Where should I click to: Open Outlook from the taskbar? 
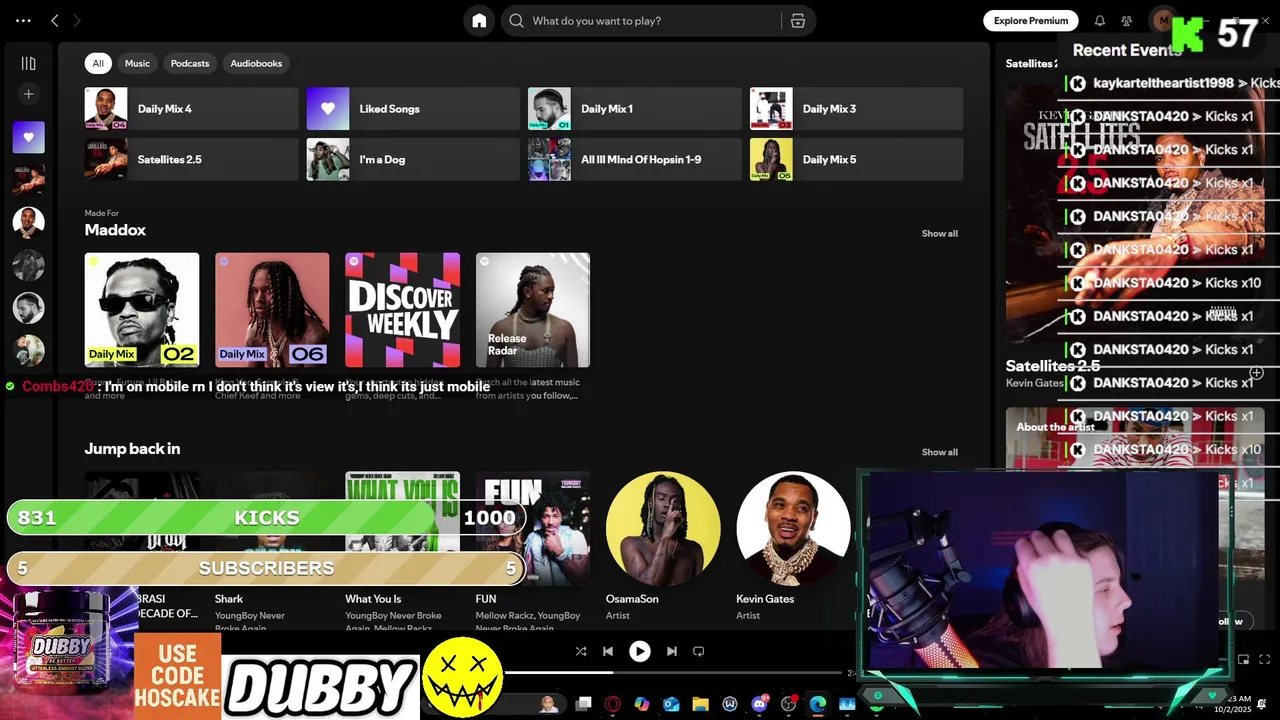(x=671, y=704)
